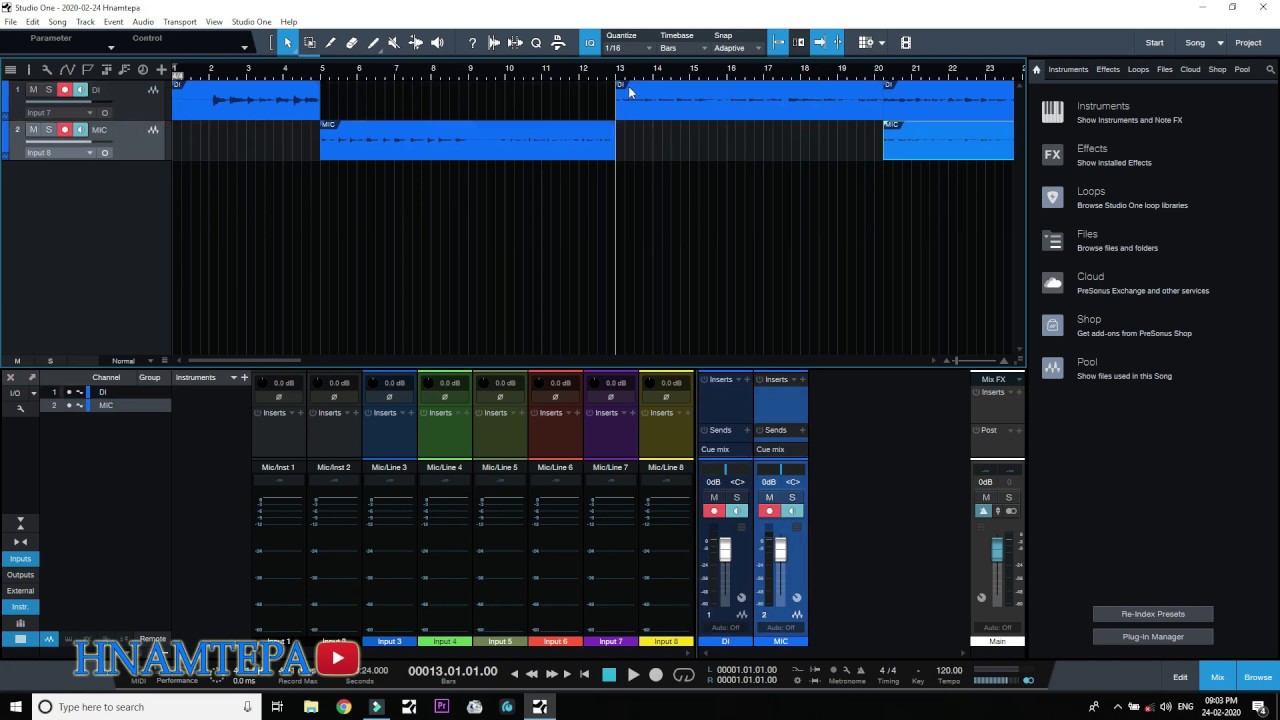Click the browser home icon
The image size is (1280, 720).
pyautogui.click(x=1037, y=70)
